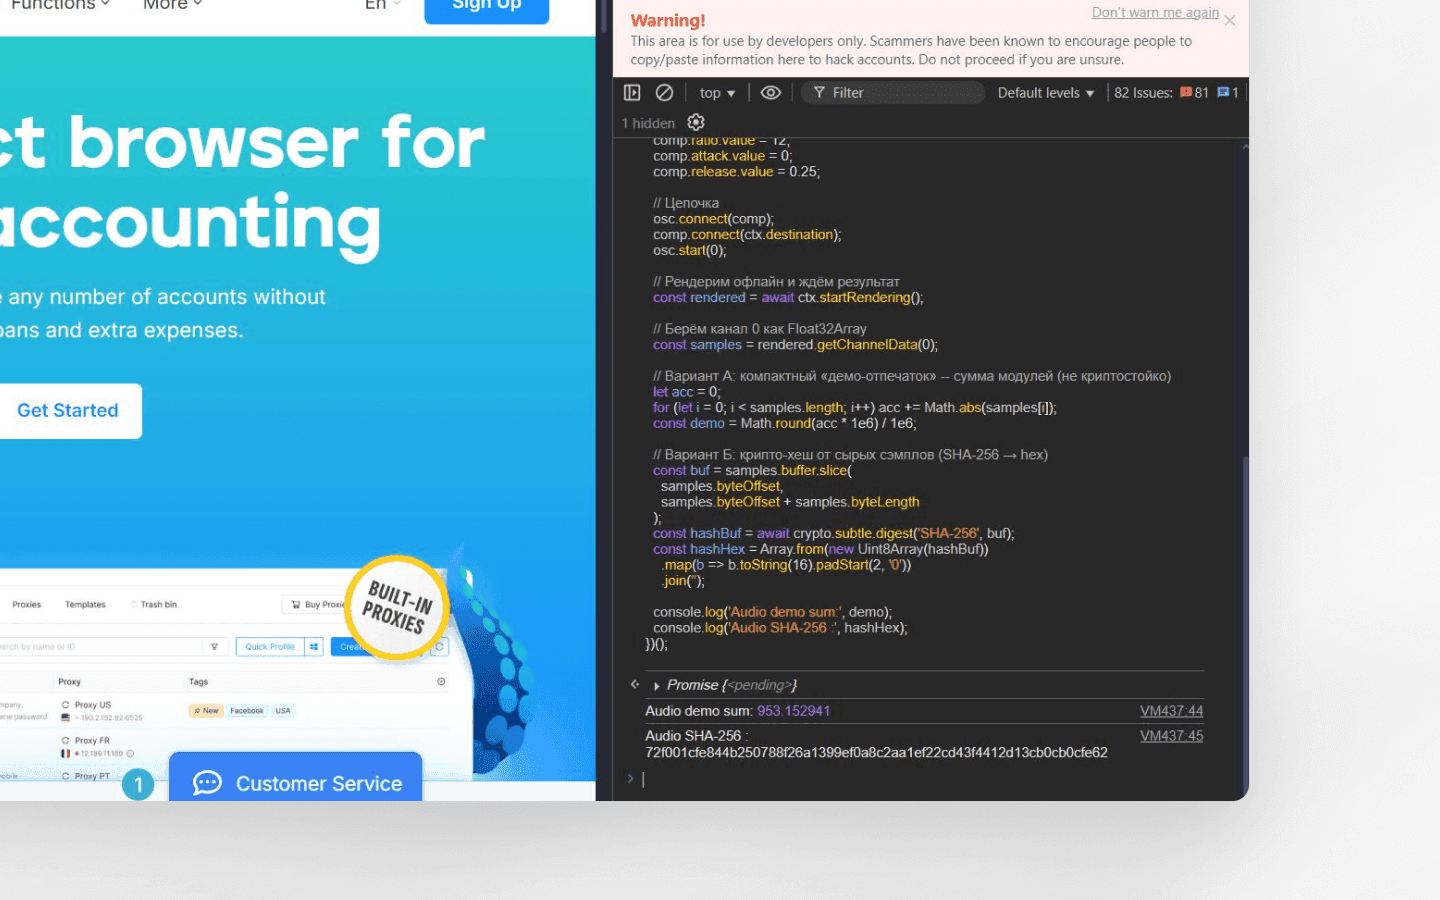This screenshot has height=900, width=1440.
Task: Click the Windows icon beside Quick Profile
Action: tap(314, 647)
